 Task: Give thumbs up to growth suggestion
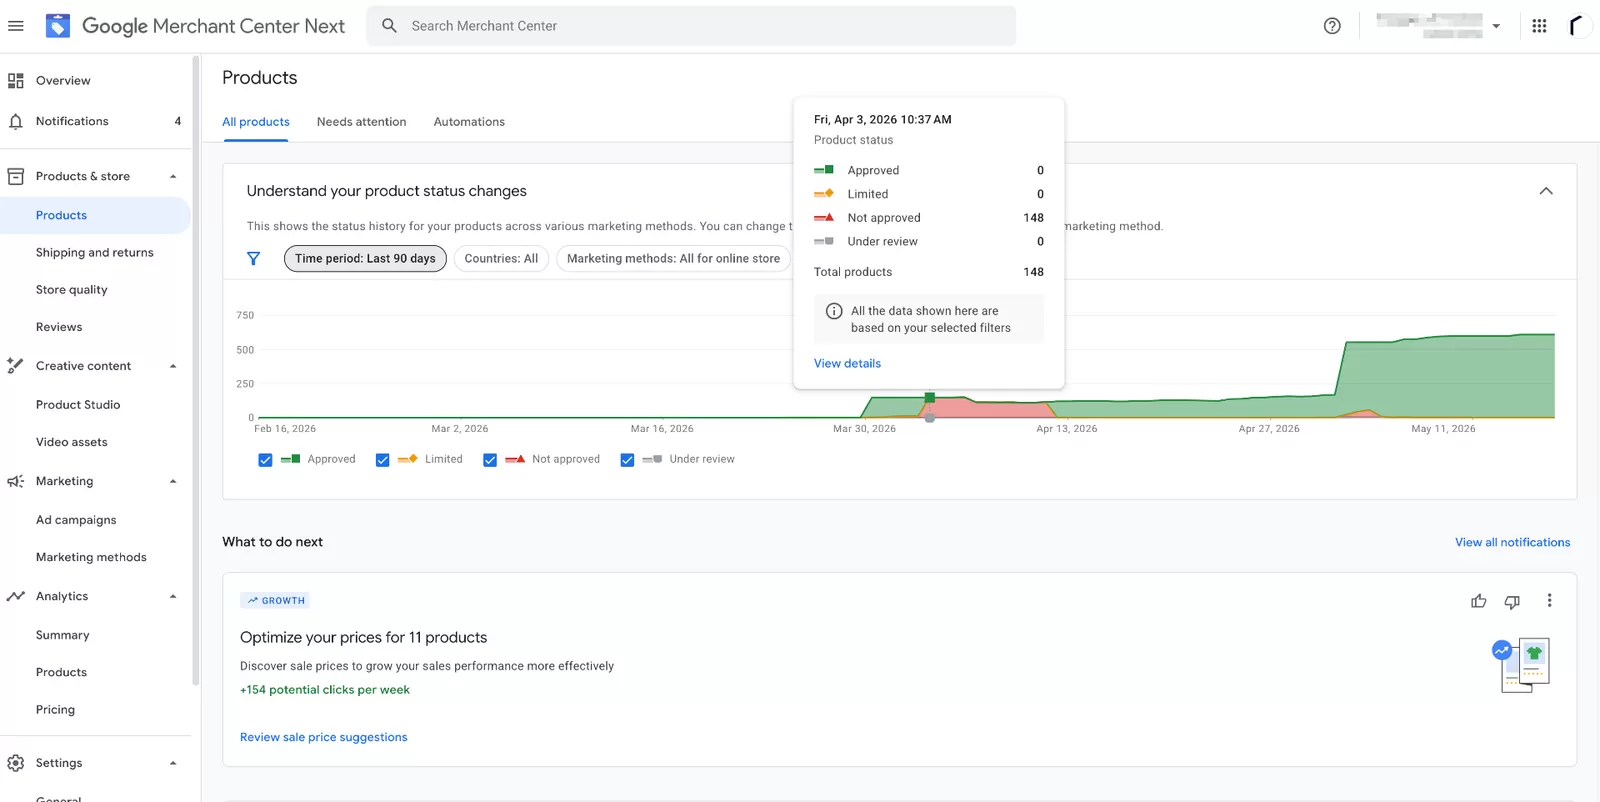[1478, 601]
